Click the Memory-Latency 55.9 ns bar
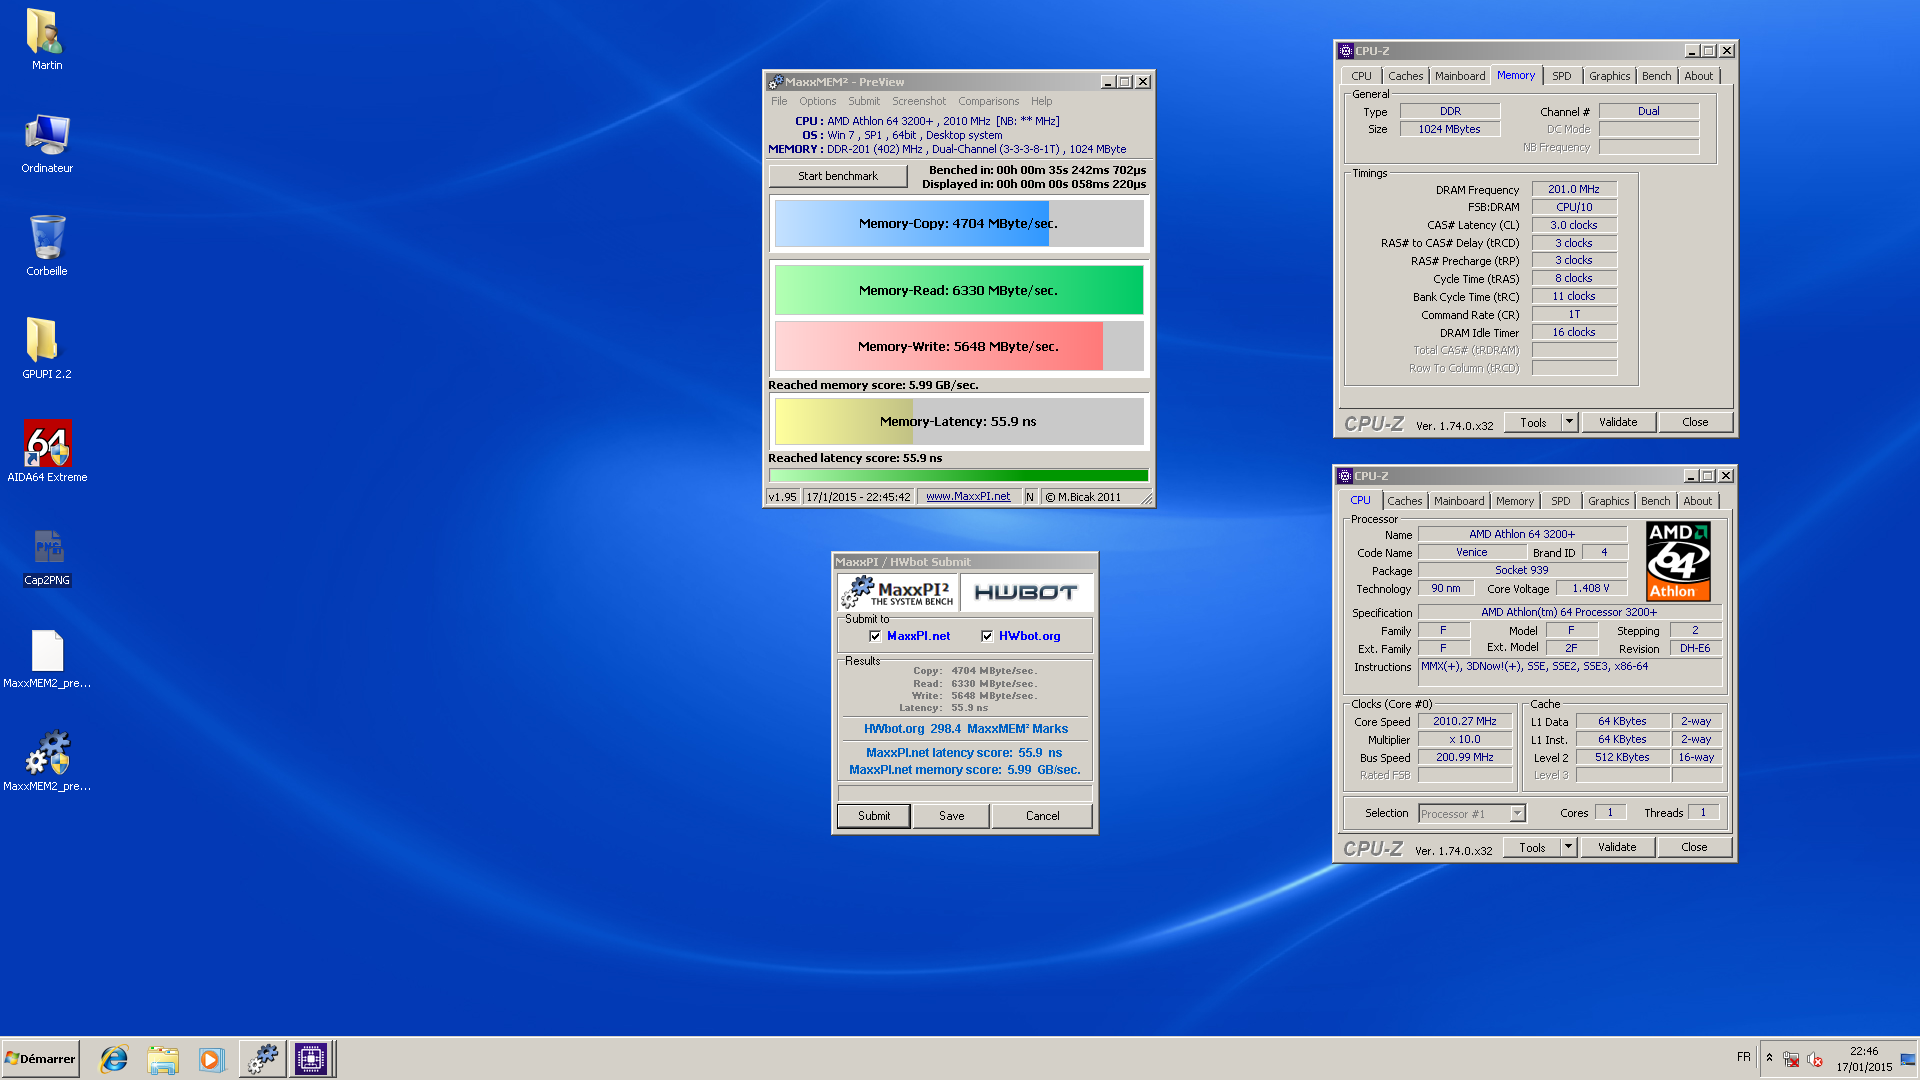Screen dimensions: 1920x1080 (x=959, y=422)
